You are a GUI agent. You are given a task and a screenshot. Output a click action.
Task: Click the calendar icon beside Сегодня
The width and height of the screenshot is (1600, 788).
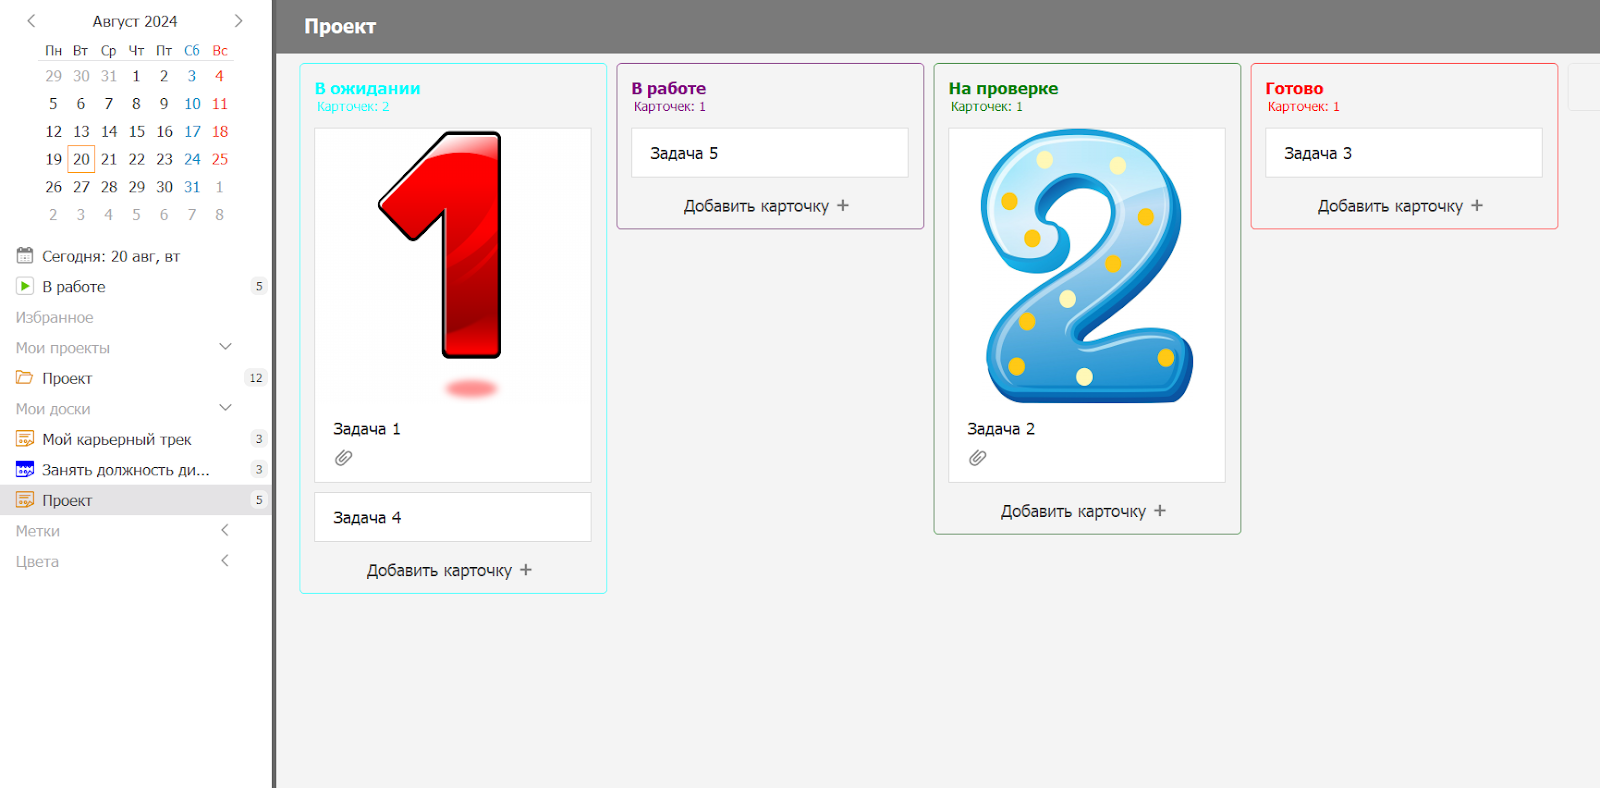[25, 255]
